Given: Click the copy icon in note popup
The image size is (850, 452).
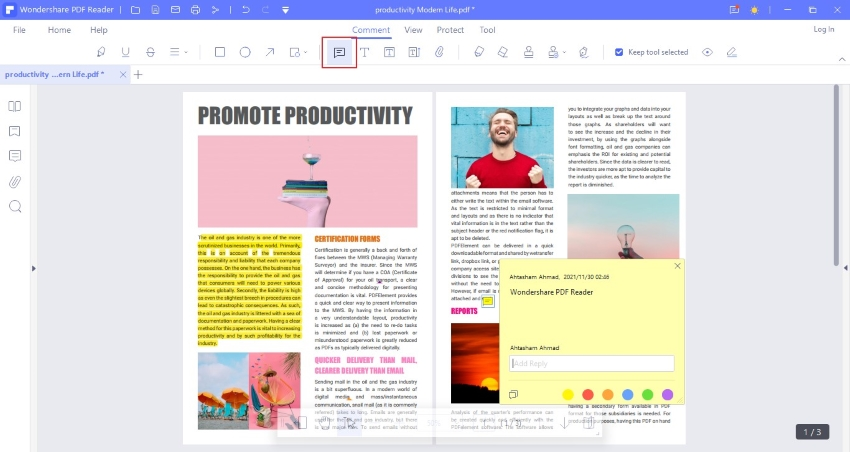Looking at the screenshot, I should coord(513,395).
